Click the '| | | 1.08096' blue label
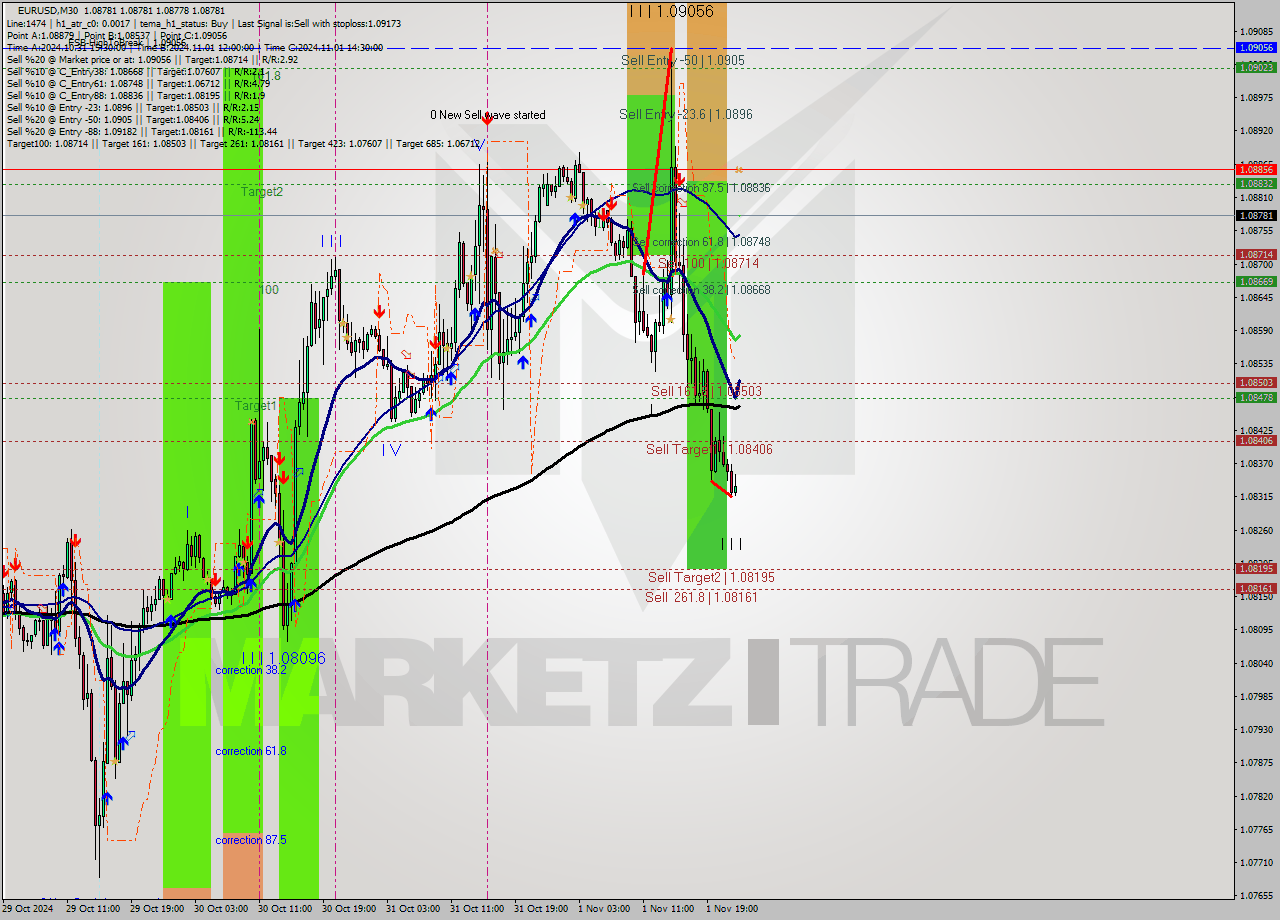 pos(283,658)
